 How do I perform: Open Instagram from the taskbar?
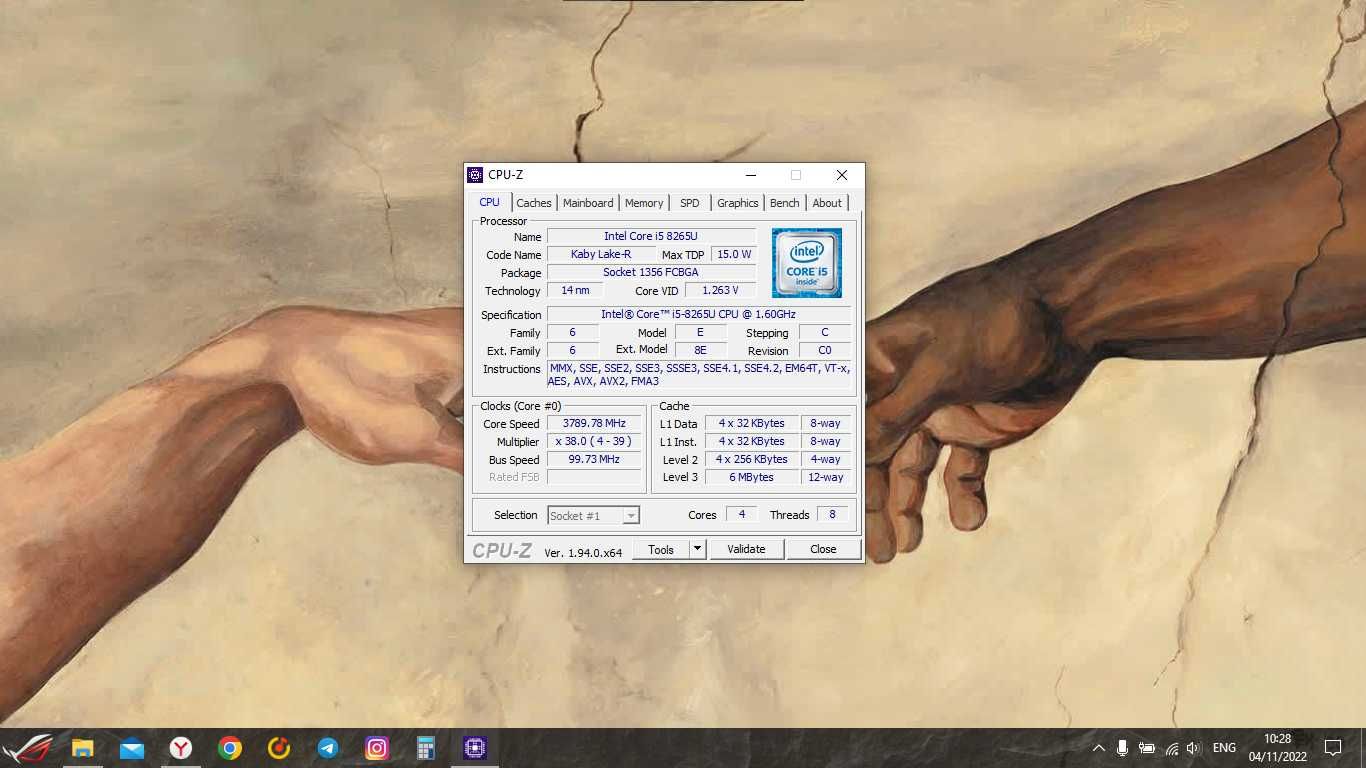[377, 748]
